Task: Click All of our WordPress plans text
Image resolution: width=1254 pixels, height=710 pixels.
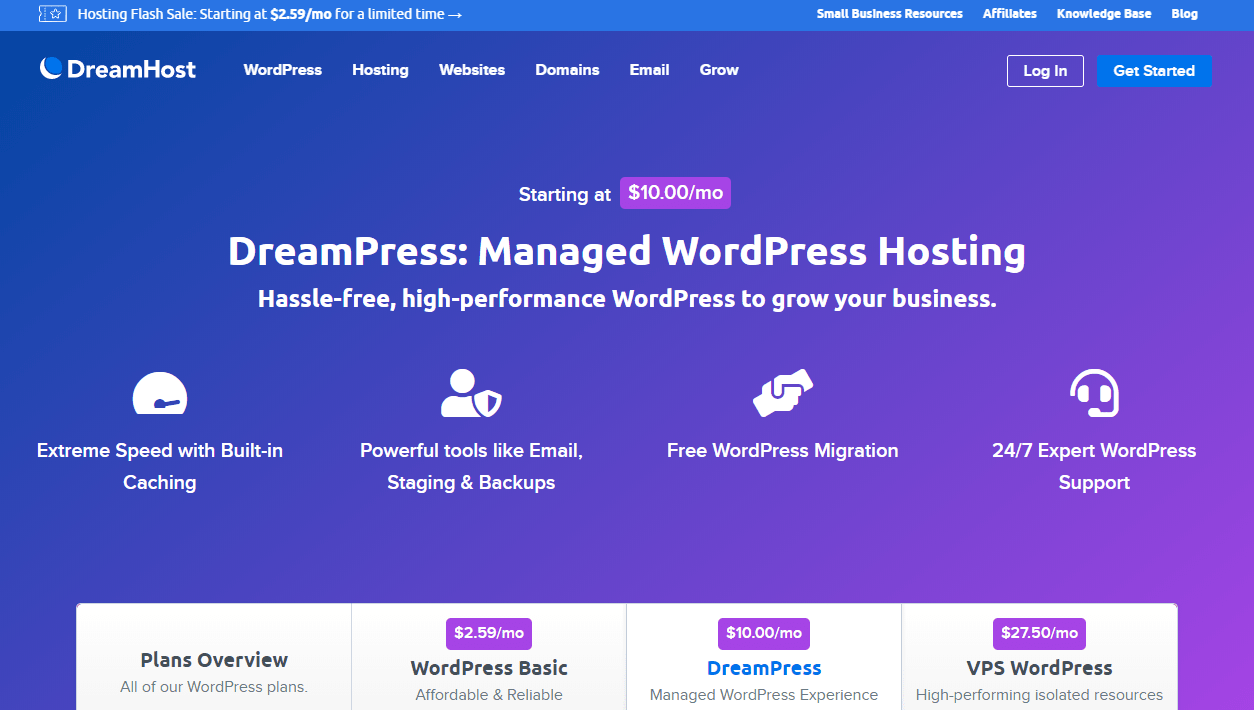Action: (214, 687)
